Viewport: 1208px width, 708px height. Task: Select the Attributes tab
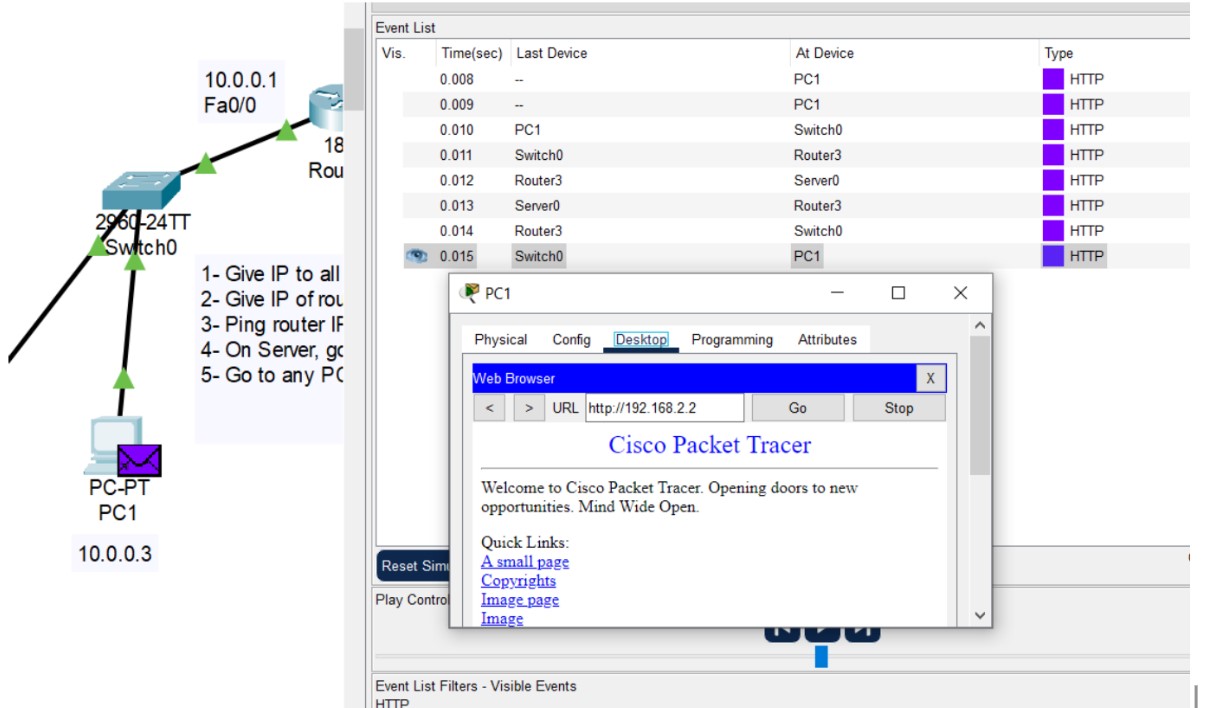827,340
